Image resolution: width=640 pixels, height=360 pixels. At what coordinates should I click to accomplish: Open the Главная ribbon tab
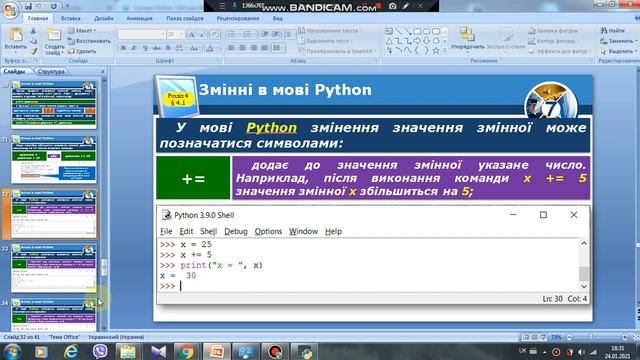tap(38, 18)
